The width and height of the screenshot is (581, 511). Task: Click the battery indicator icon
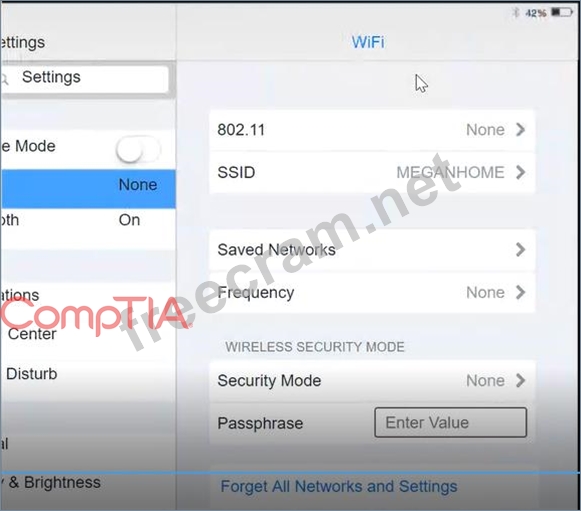pyautogui.click(x=562, y=13)
